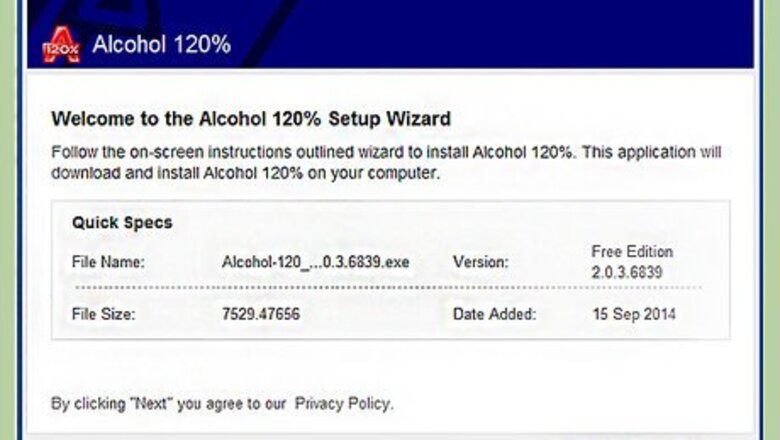Select the Version label
Screen dimensions: 780x440
481,262
